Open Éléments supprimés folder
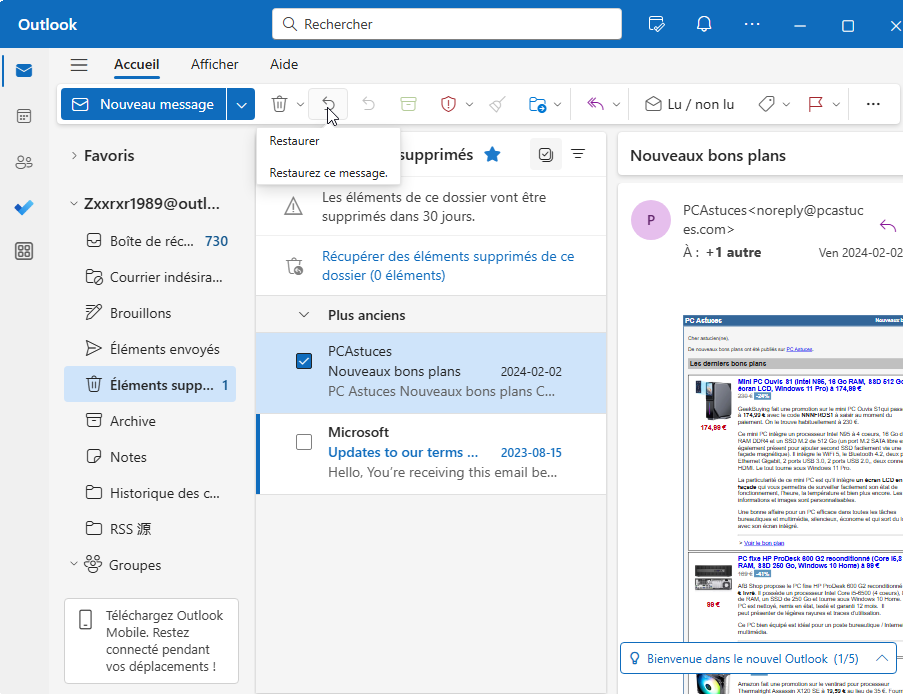Screen dimensions: 903x694 150,385
